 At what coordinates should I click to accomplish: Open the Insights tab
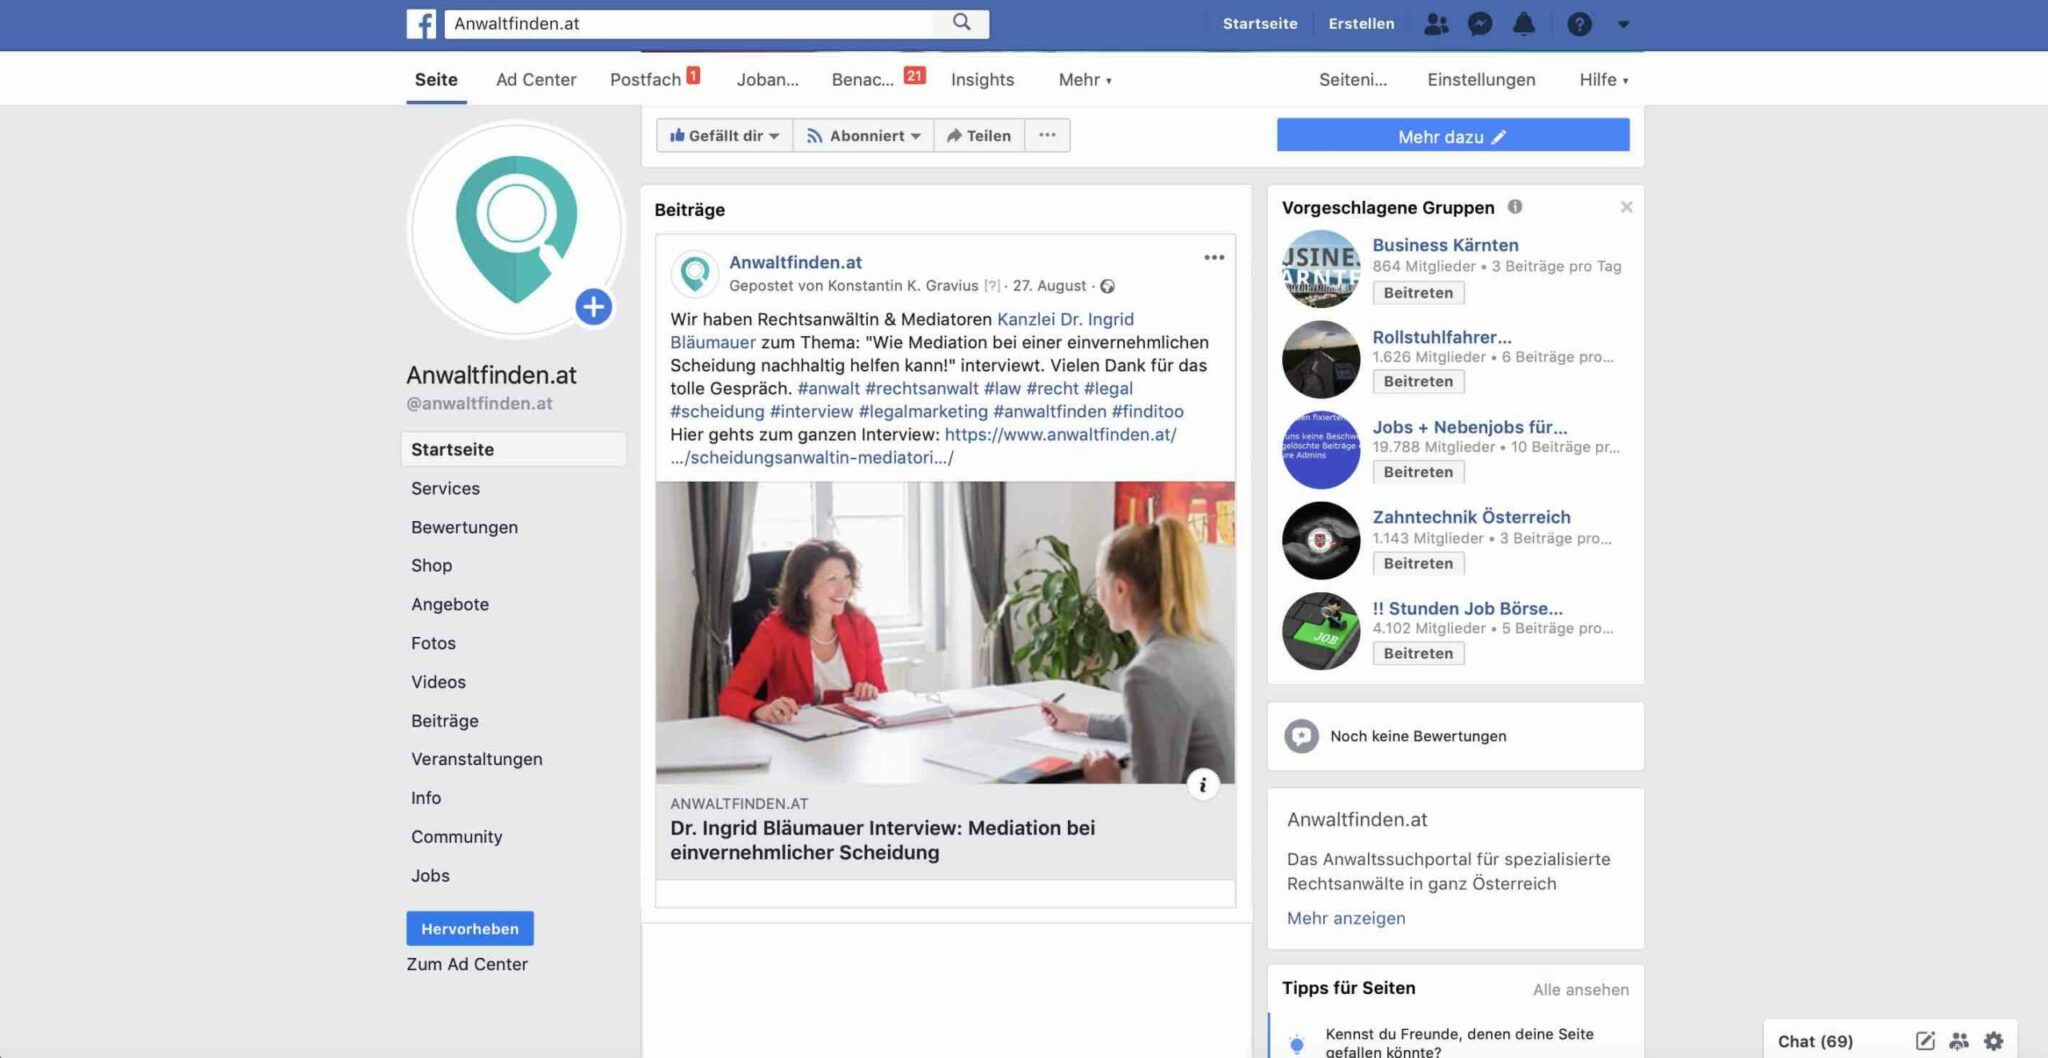click(982, 79)
